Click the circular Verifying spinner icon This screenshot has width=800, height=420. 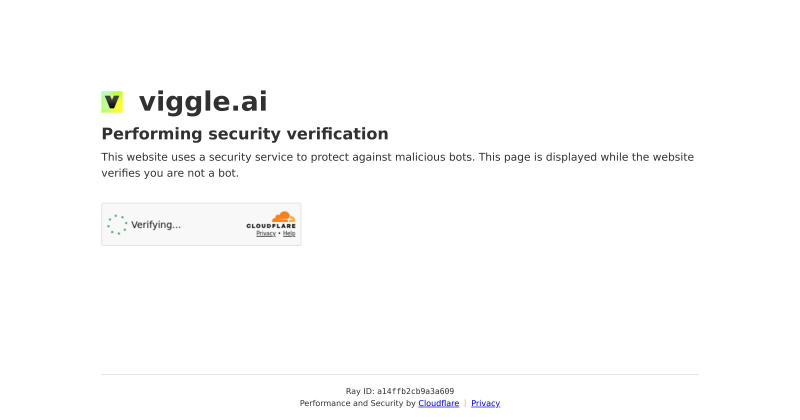[x=117, y=225]
